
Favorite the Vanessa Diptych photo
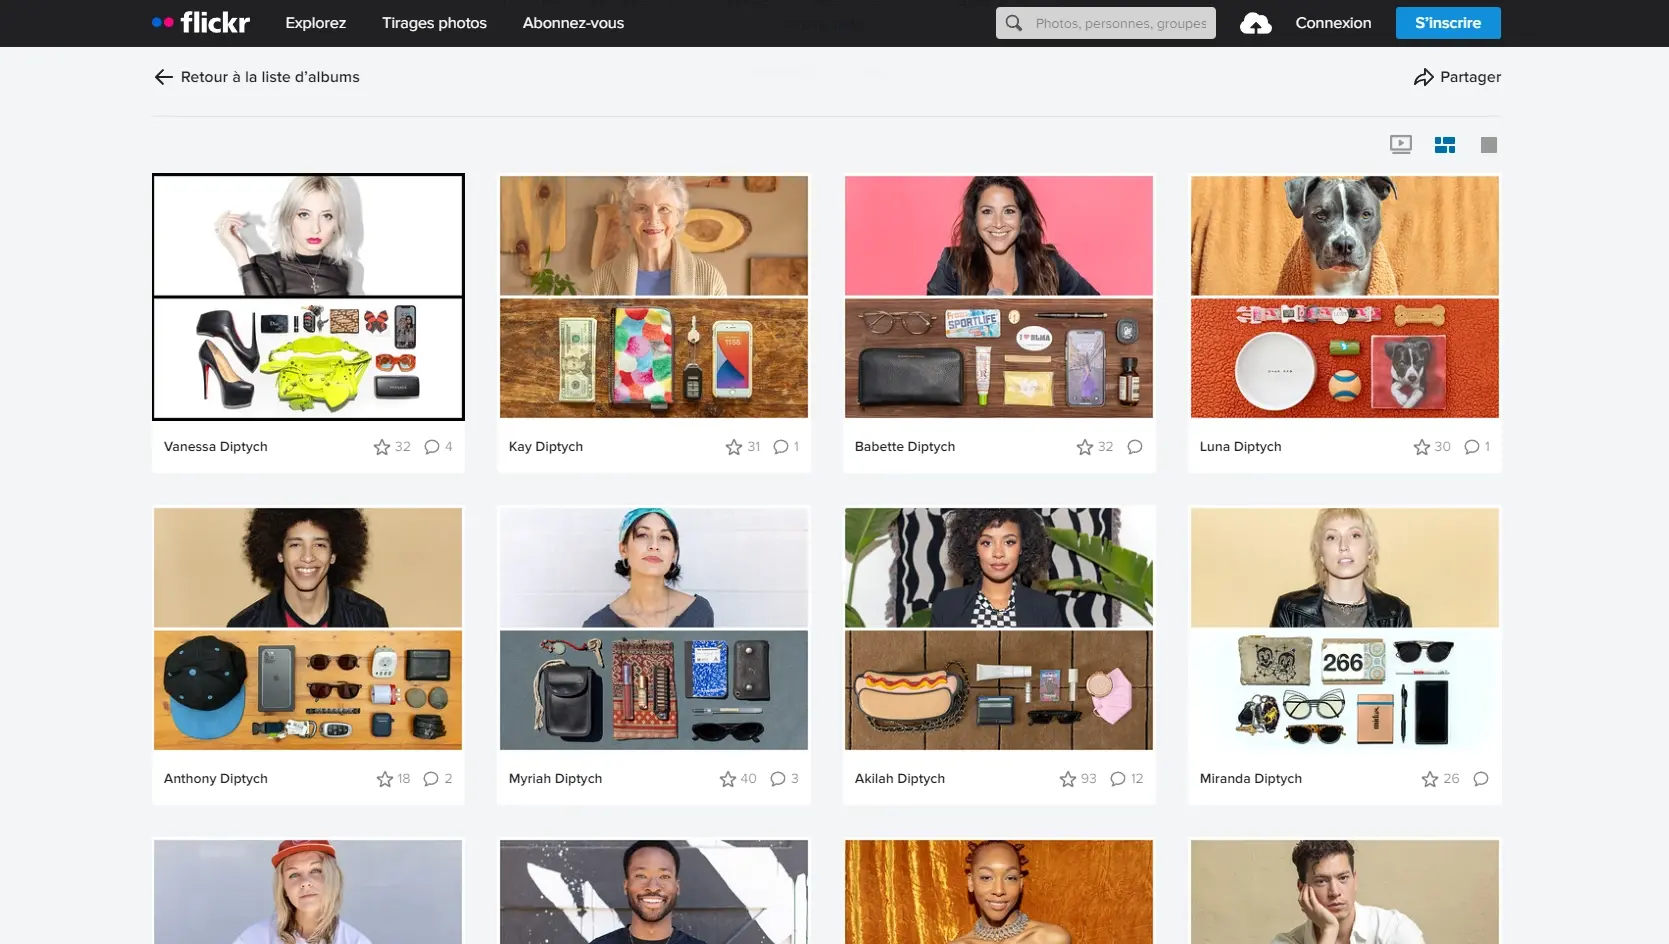(x=382, y=447)
